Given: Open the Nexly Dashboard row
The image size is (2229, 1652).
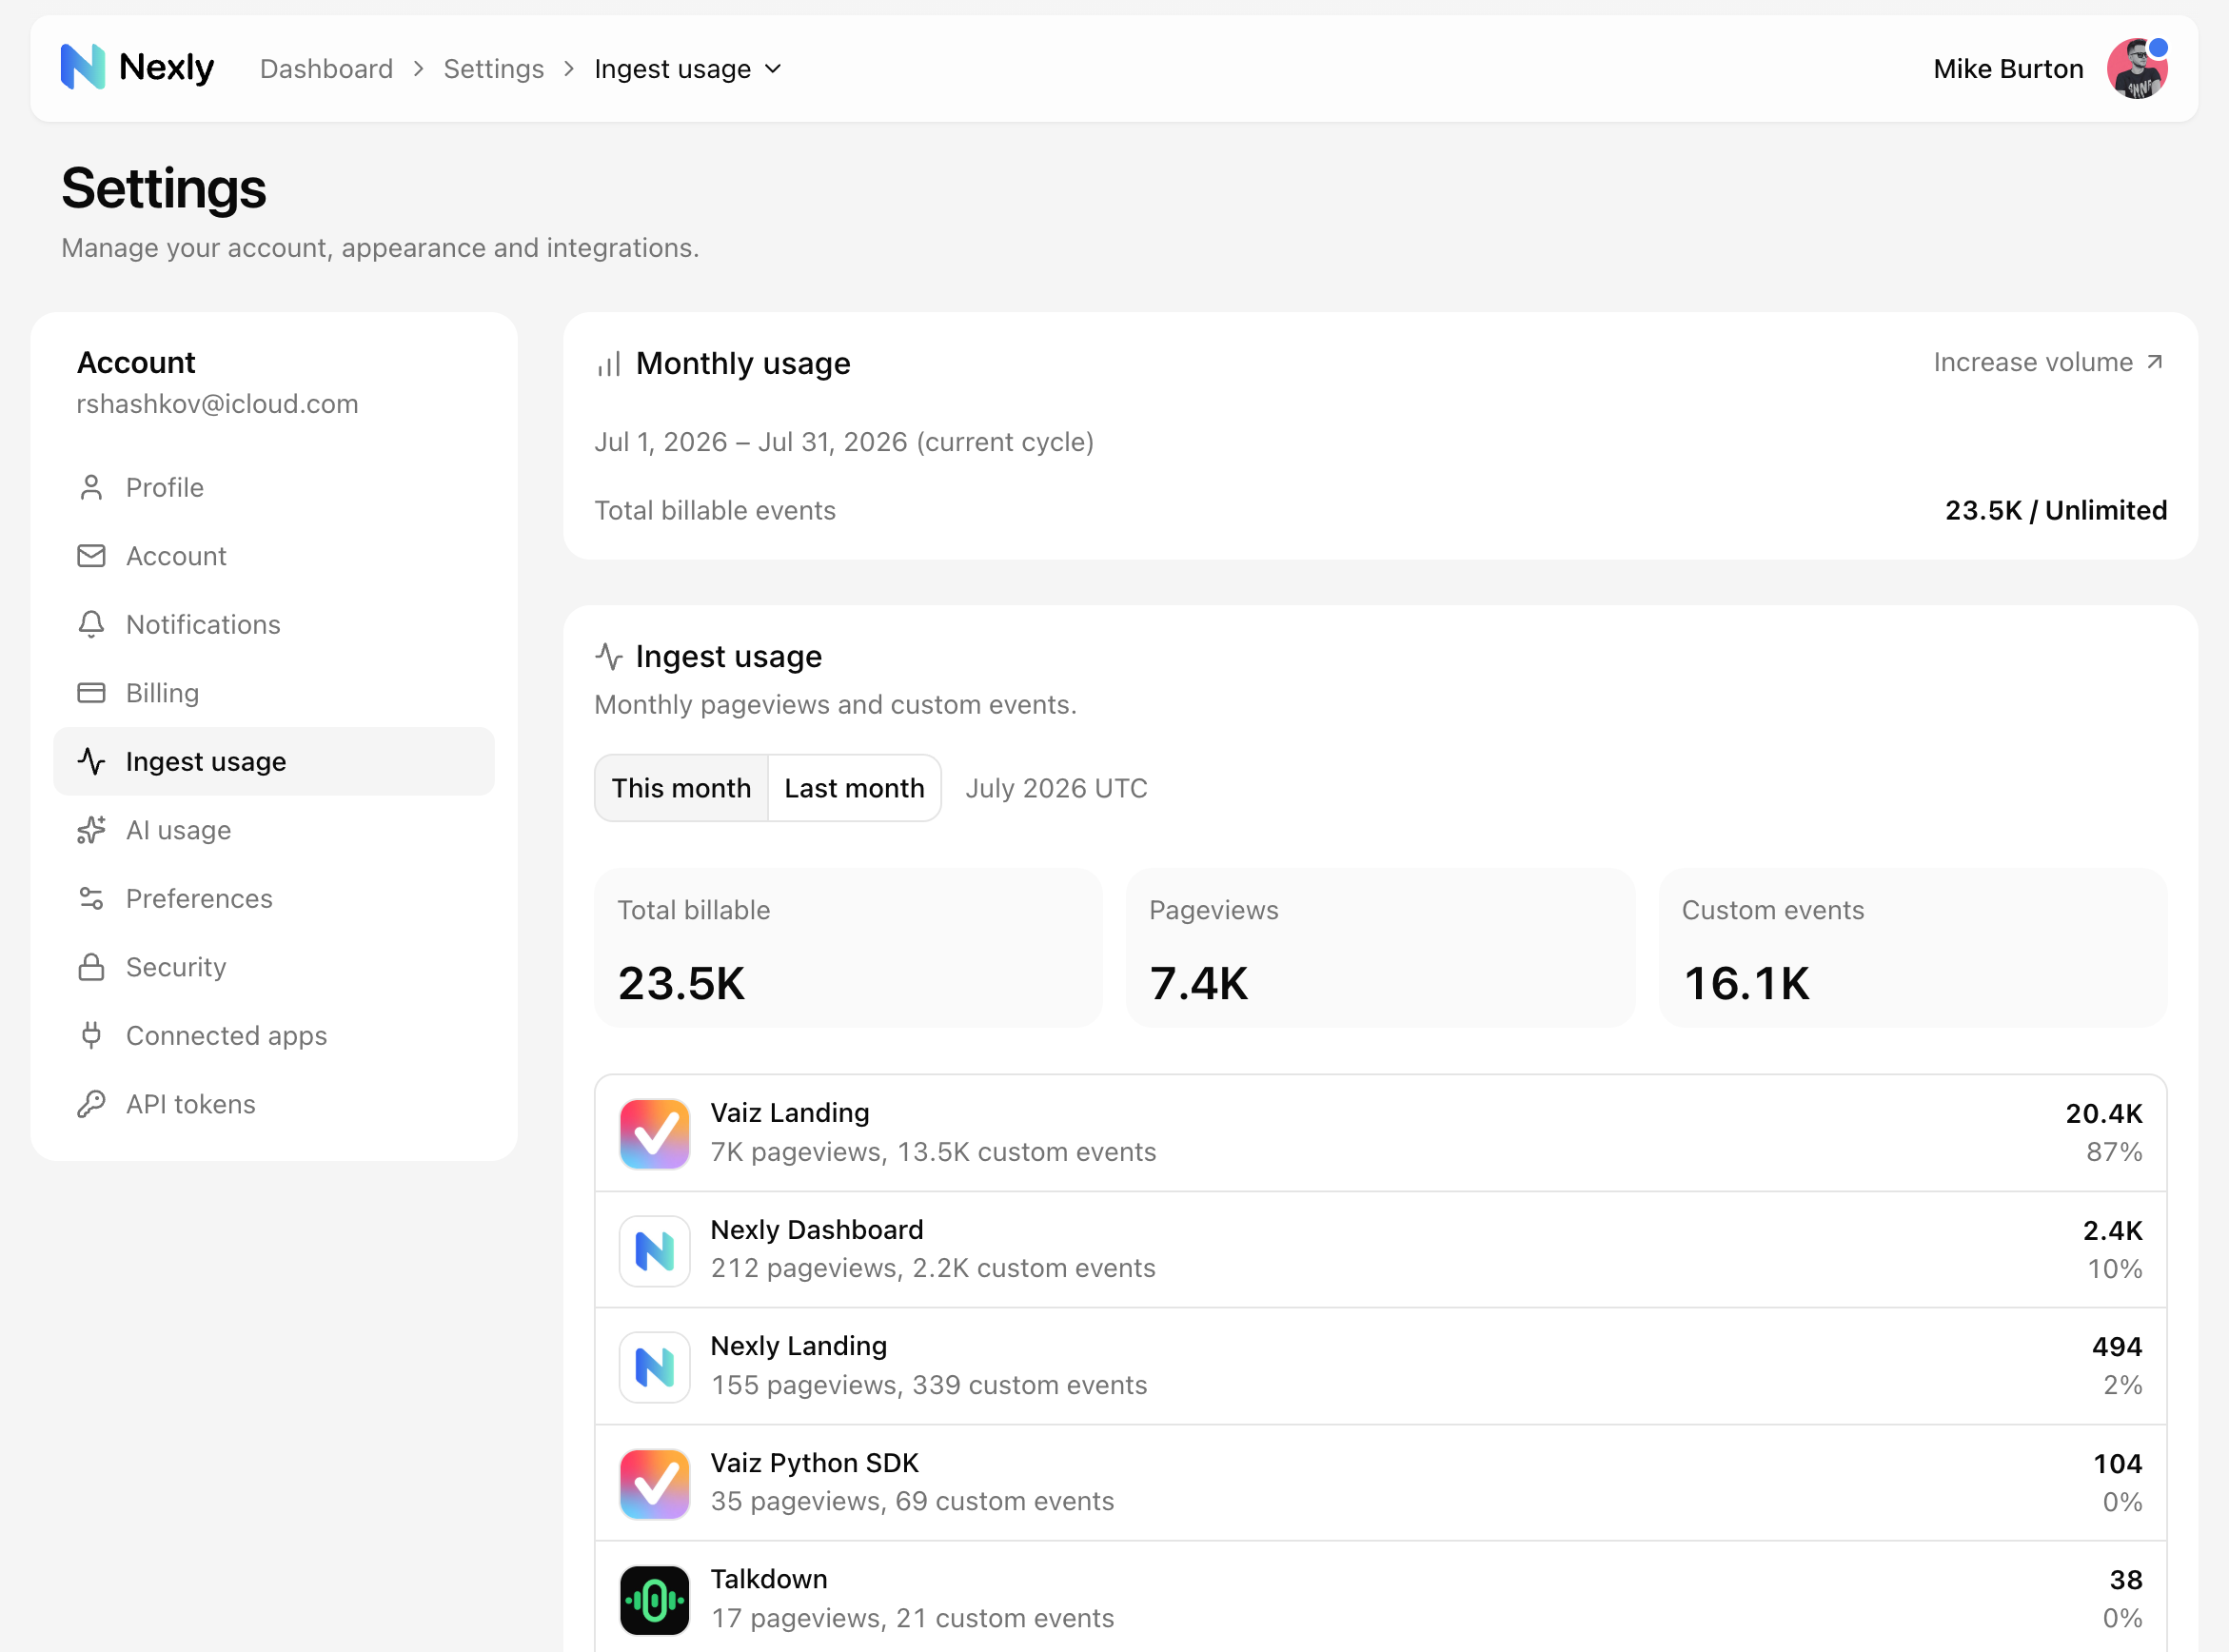Looking at the screenshot, I should pos(1380,1250).
